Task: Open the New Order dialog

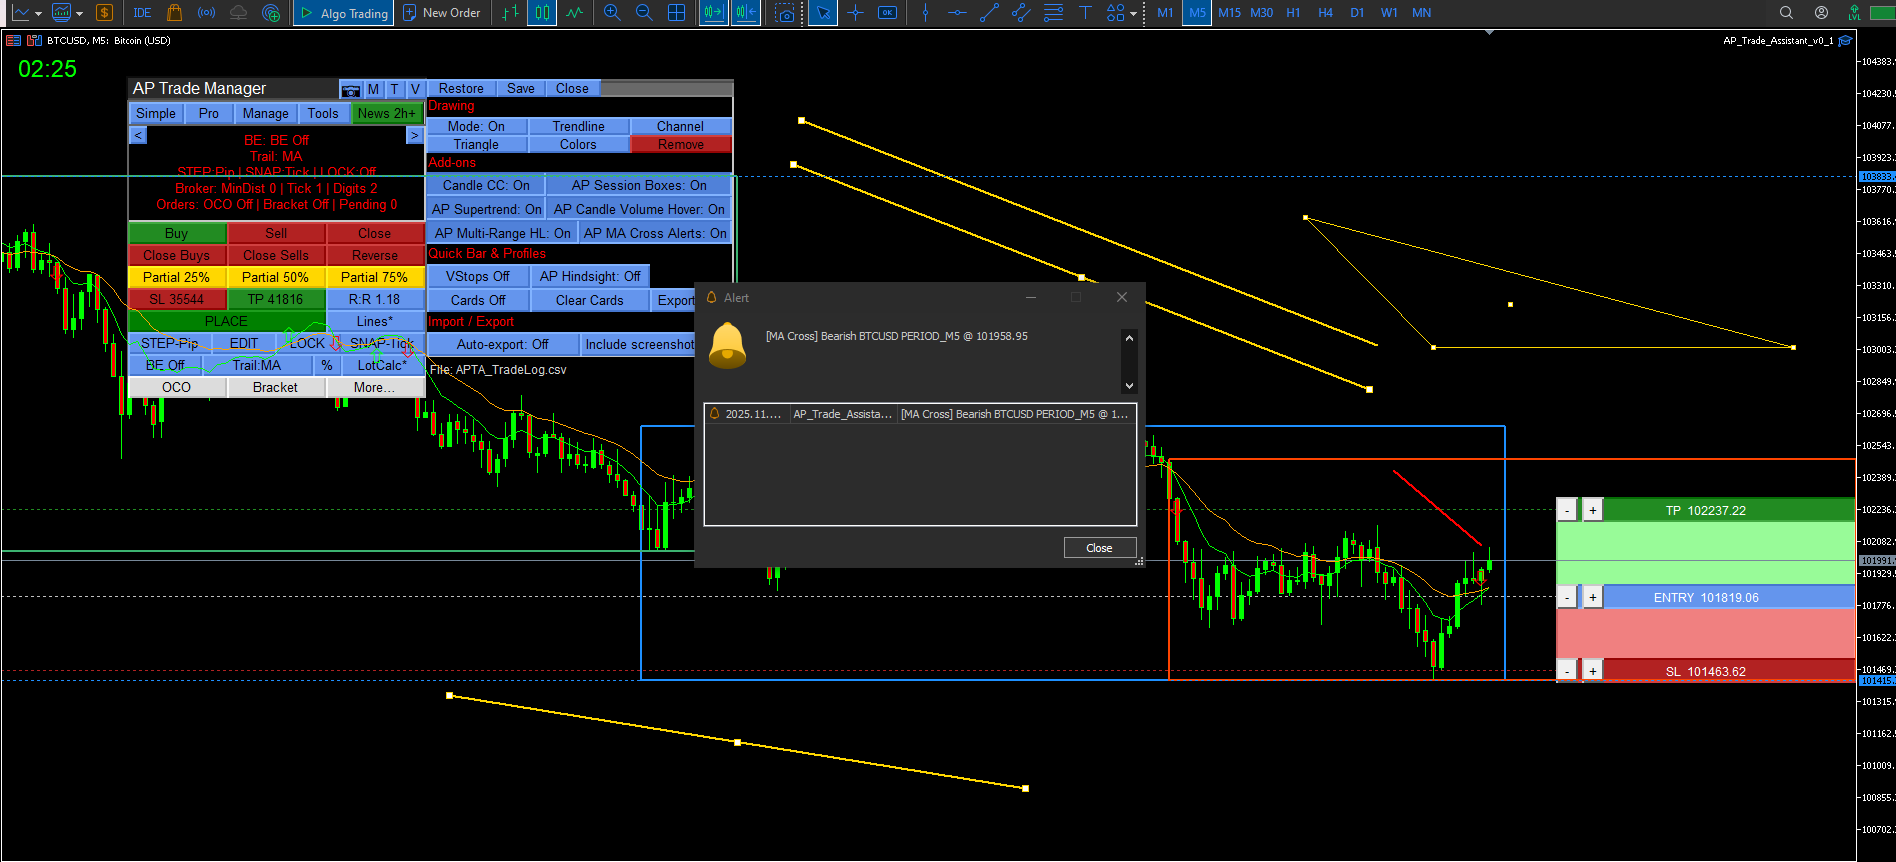Action: [441, 13]
